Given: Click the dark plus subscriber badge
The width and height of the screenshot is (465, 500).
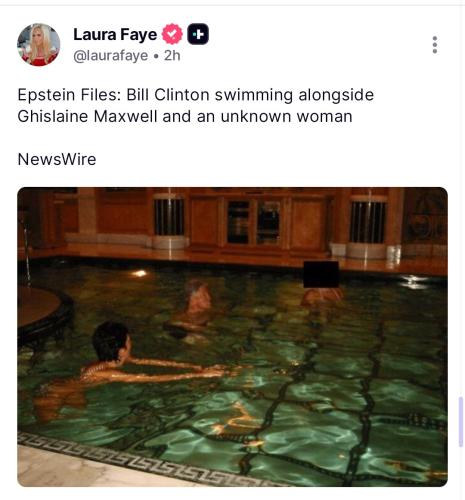Looking at the screenshot, I should pos(198,34).
